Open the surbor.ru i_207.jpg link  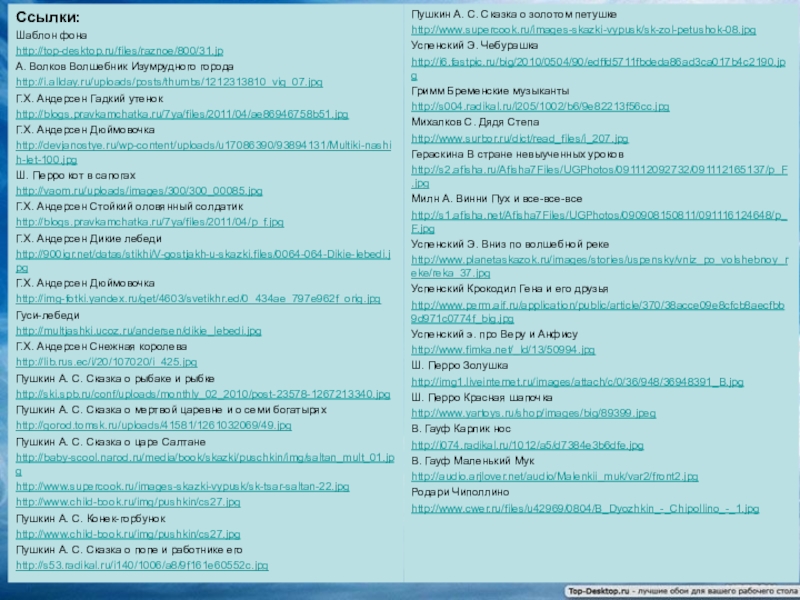point(519,139)
